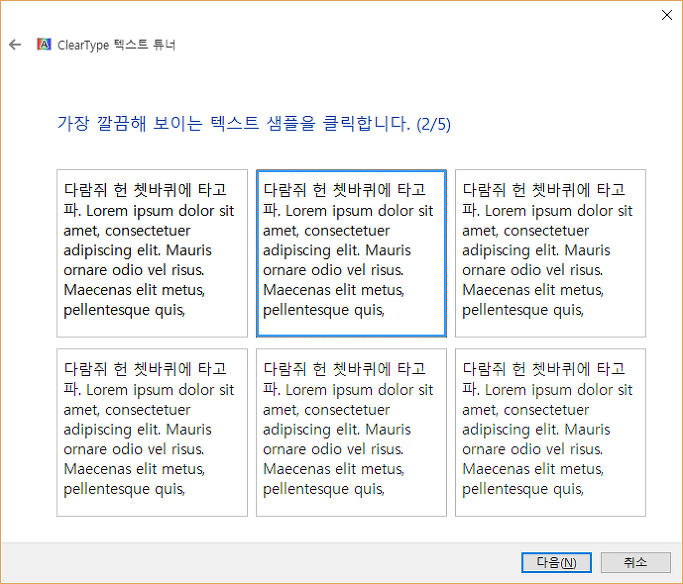The height and width of the screenshot is (584, 683).
Task: Select the top-right text sample
Action: [551, 253]
